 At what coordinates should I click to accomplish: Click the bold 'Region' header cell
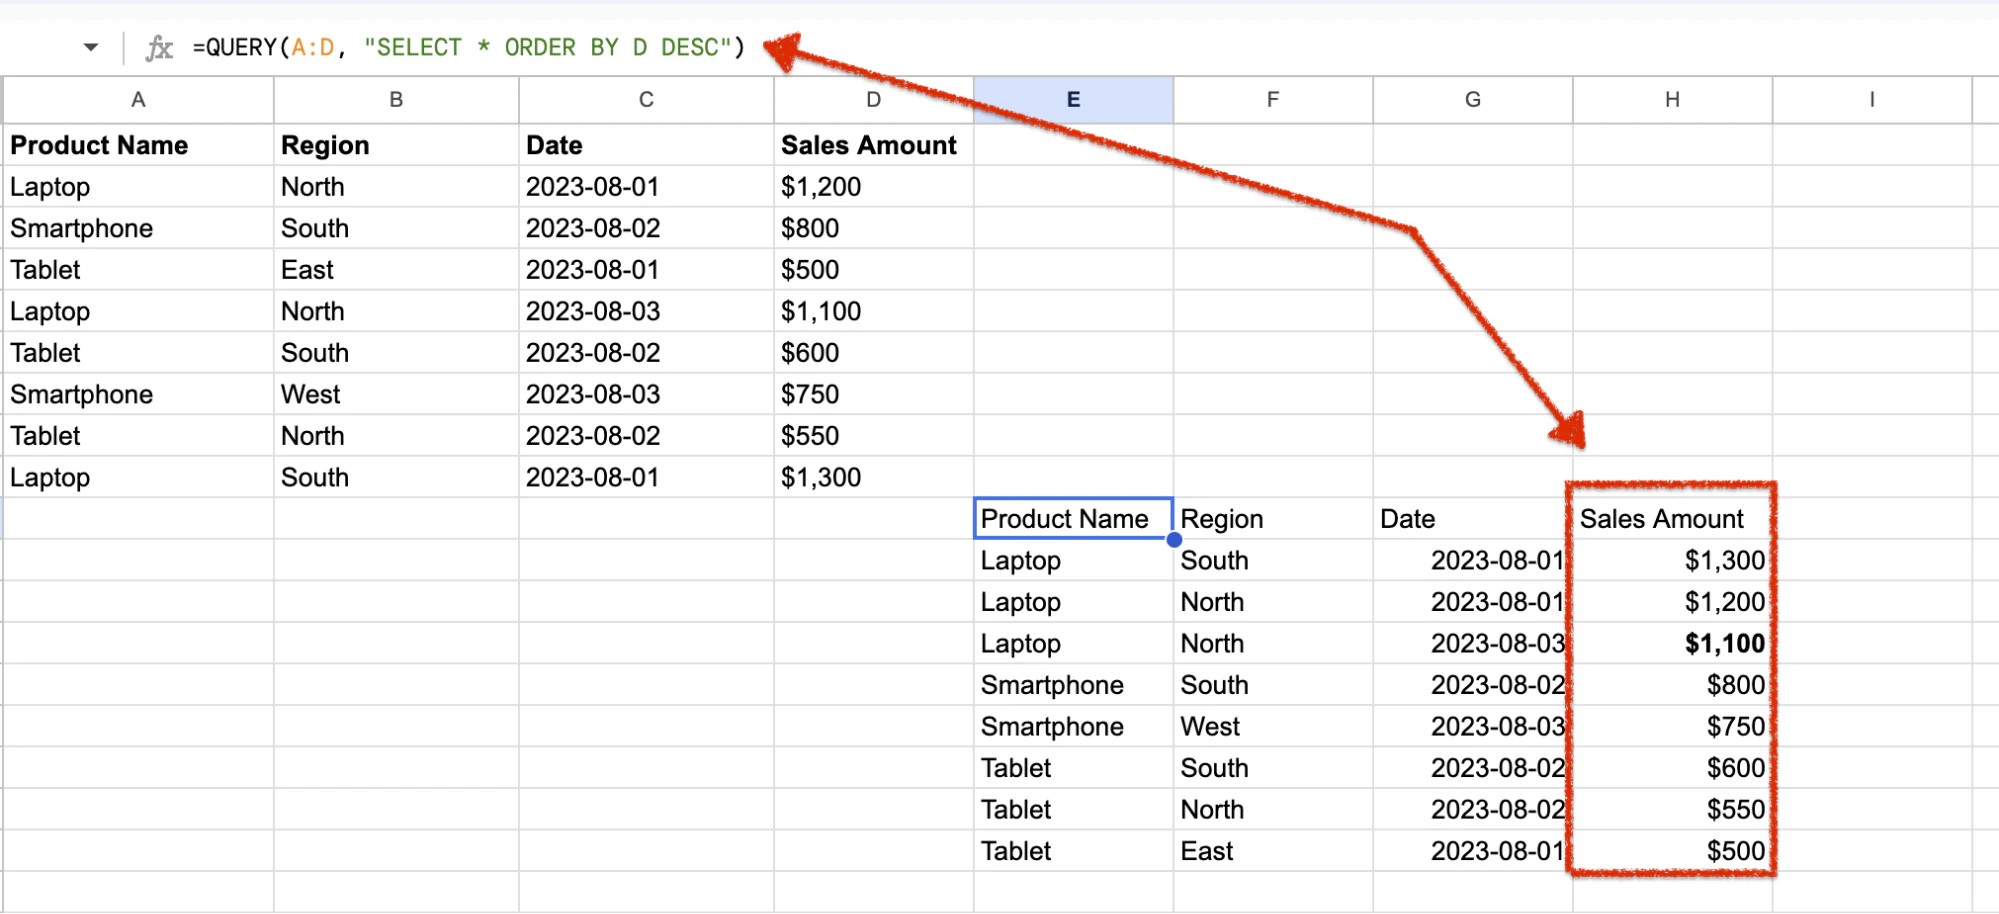(x=396, y=145)
